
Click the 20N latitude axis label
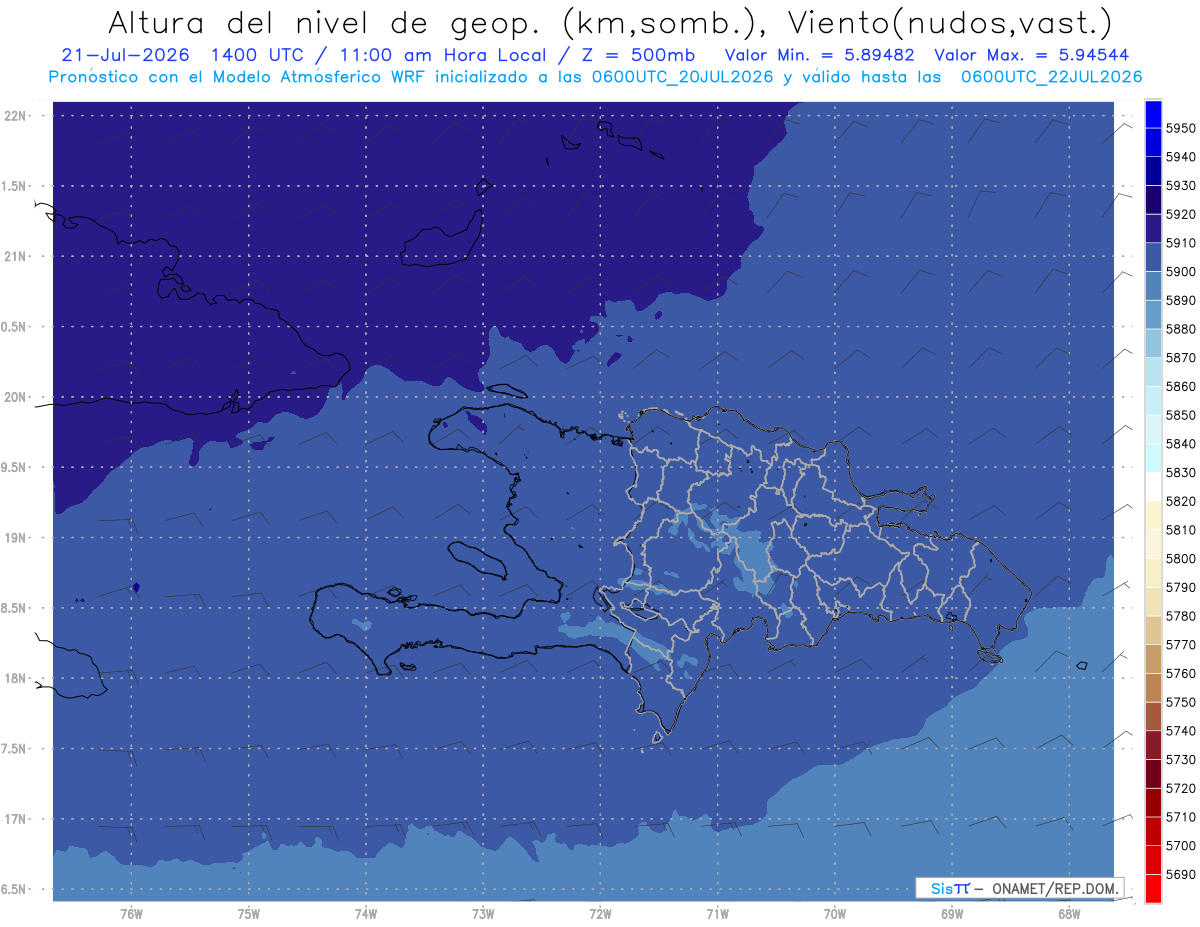pyautogui.click(x=16, y=397)
